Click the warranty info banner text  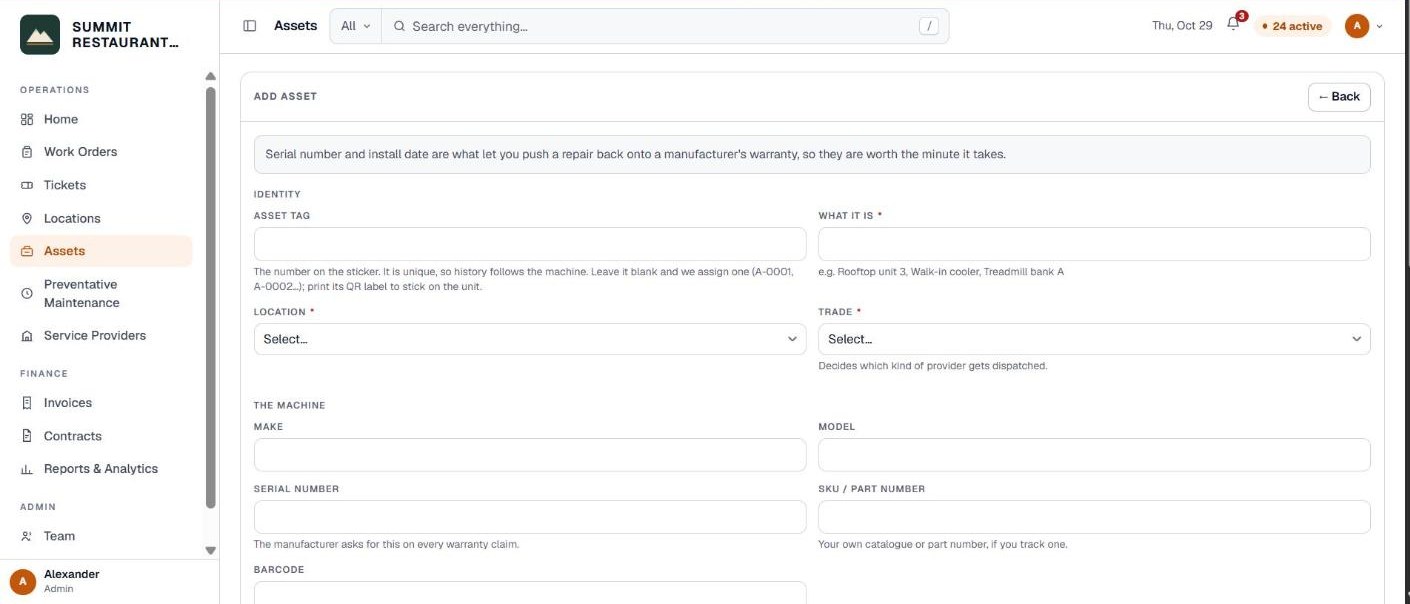pos(635,155)
